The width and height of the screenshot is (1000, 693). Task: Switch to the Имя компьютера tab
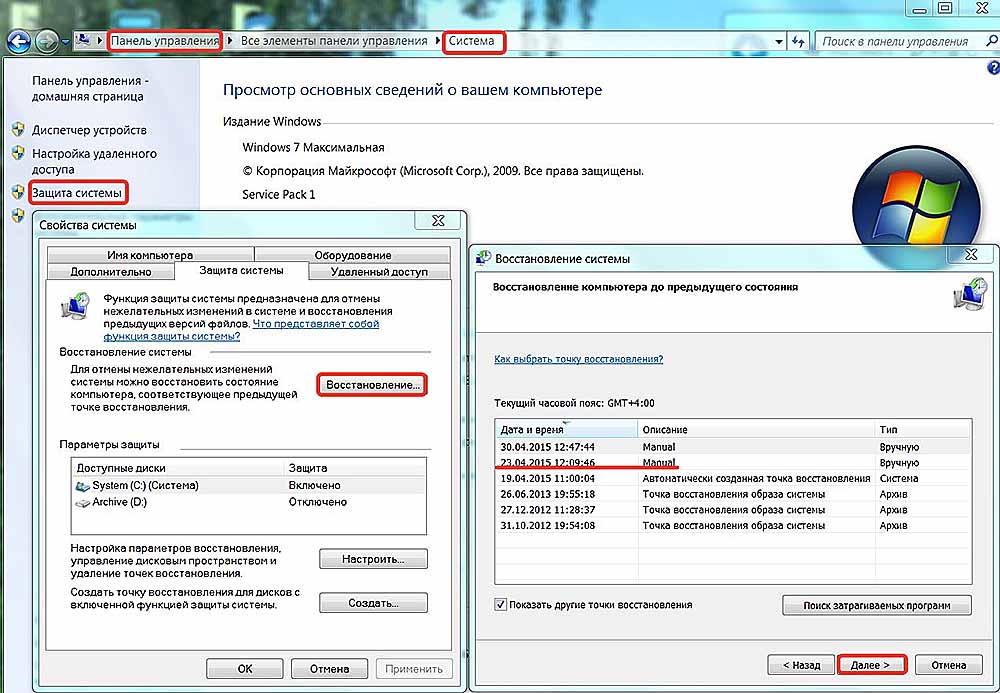149,255
